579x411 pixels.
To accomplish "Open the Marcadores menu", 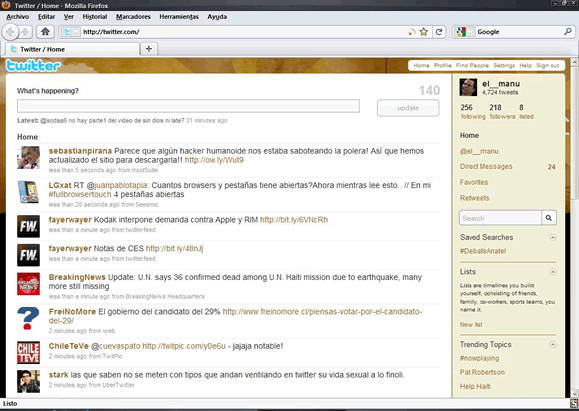I will [x=133, y=17].
